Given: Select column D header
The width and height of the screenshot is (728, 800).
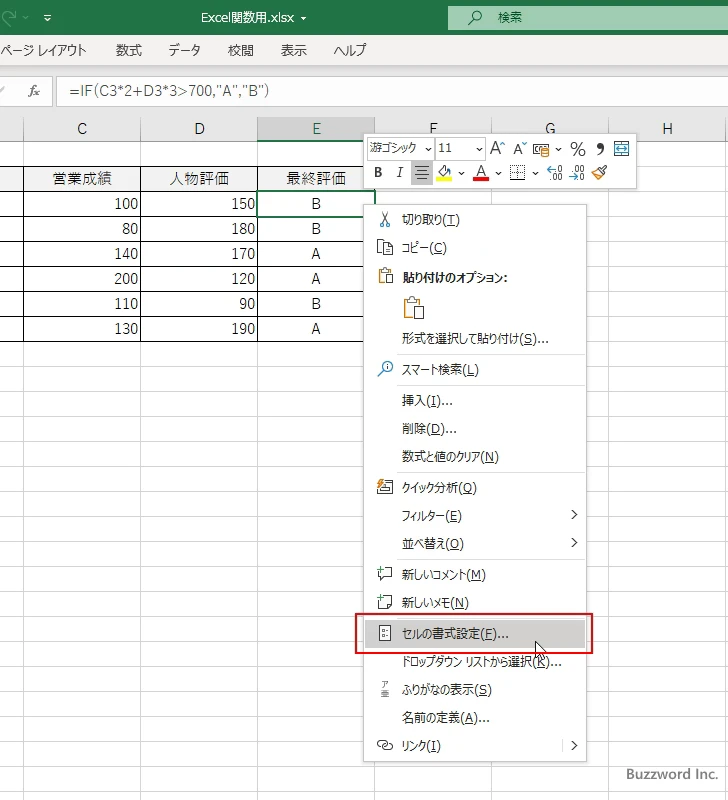Looking at the screenshot, I should [199, 129].
